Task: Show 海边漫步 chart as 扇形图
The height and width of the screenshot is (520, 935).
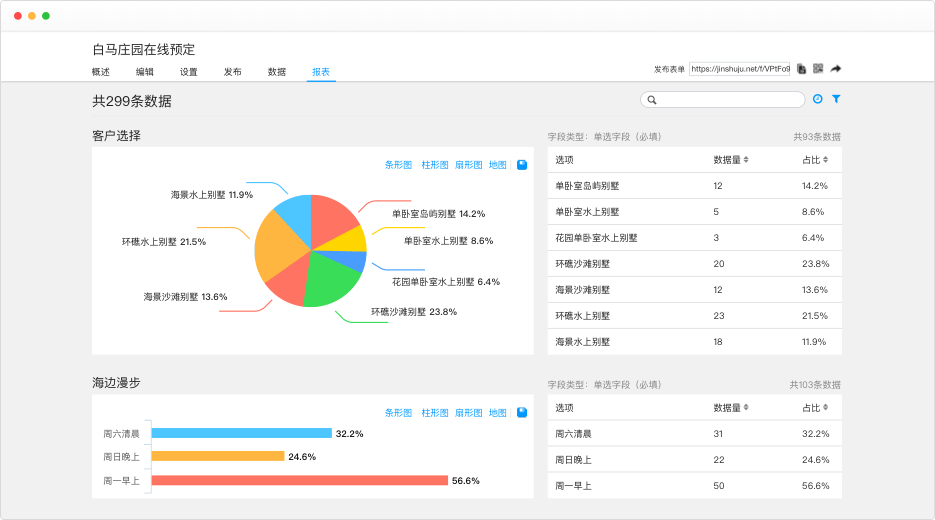Action: (468, 412)
